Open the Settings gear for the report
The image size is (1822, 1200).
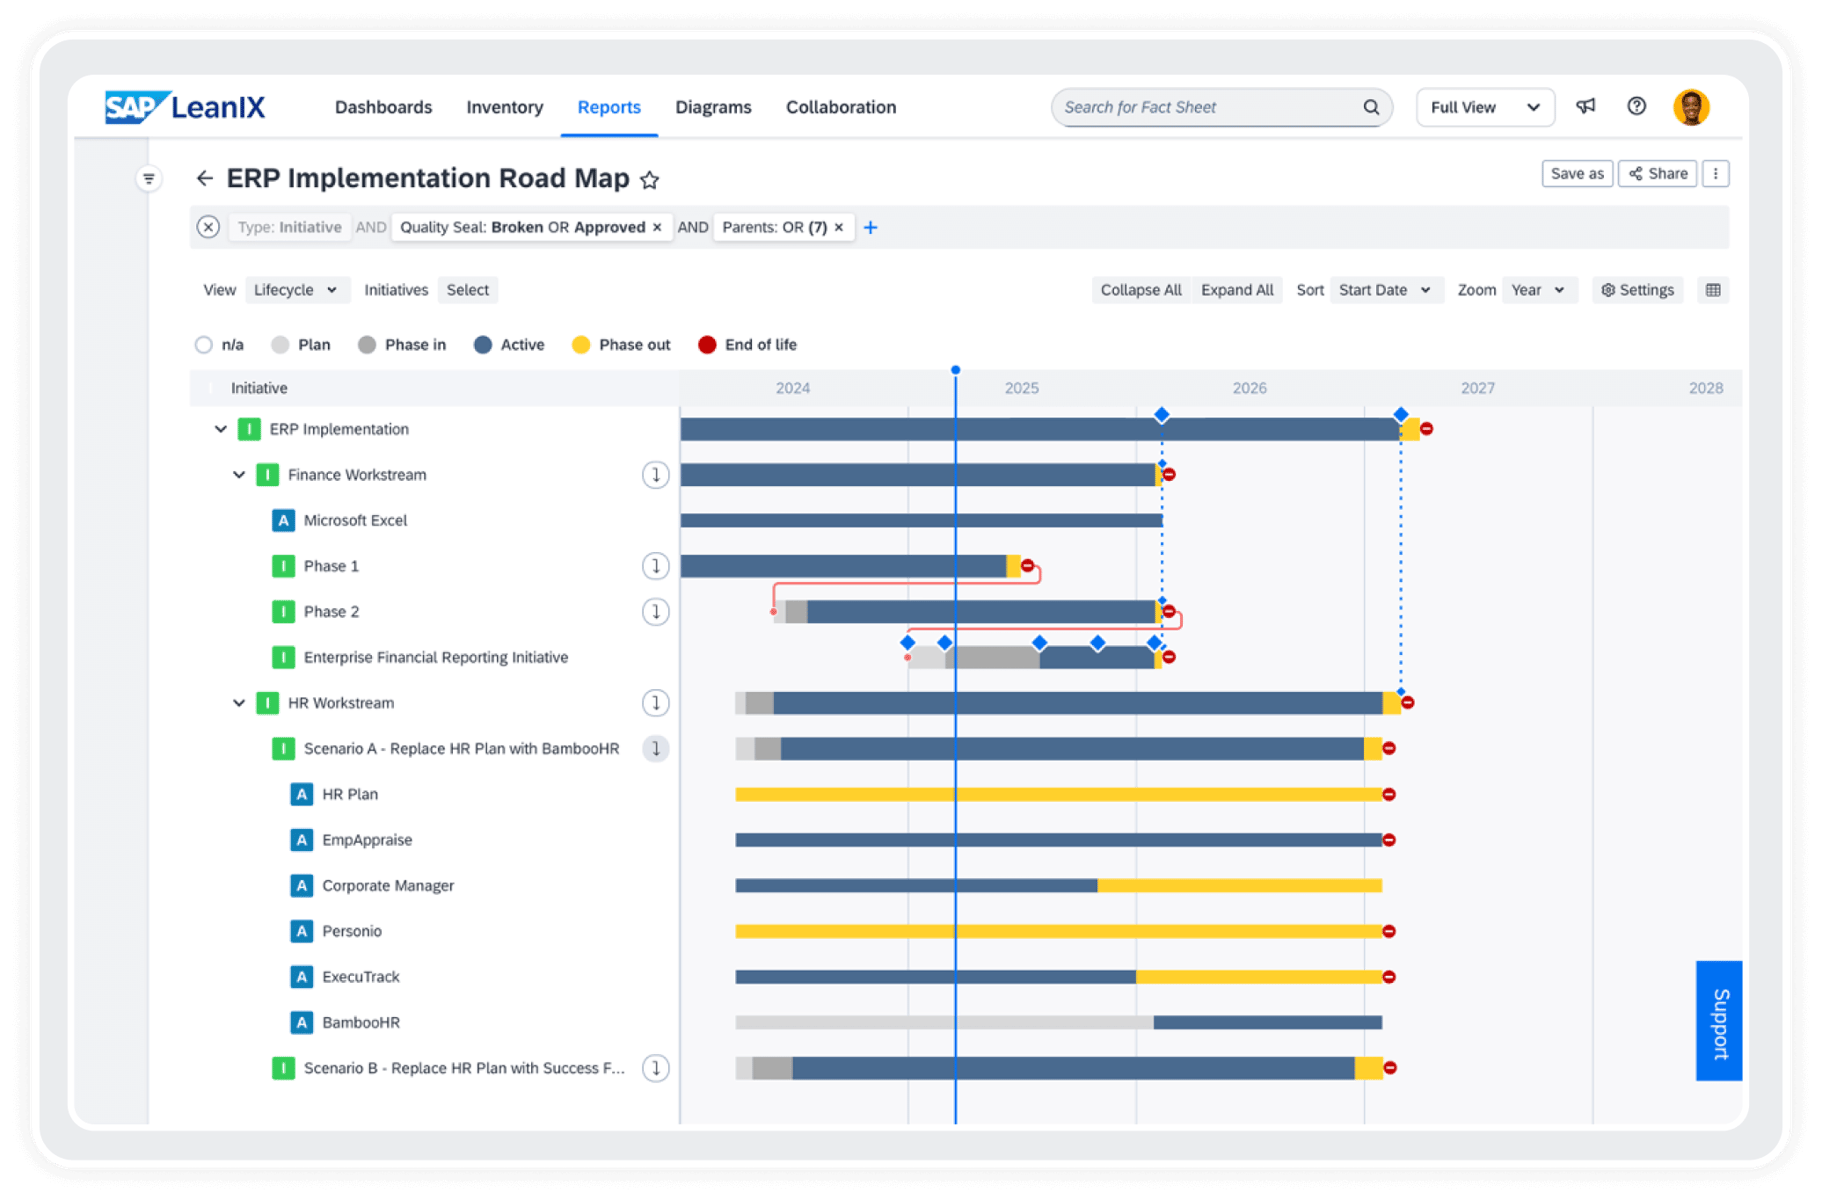(x=1637, y=290)
